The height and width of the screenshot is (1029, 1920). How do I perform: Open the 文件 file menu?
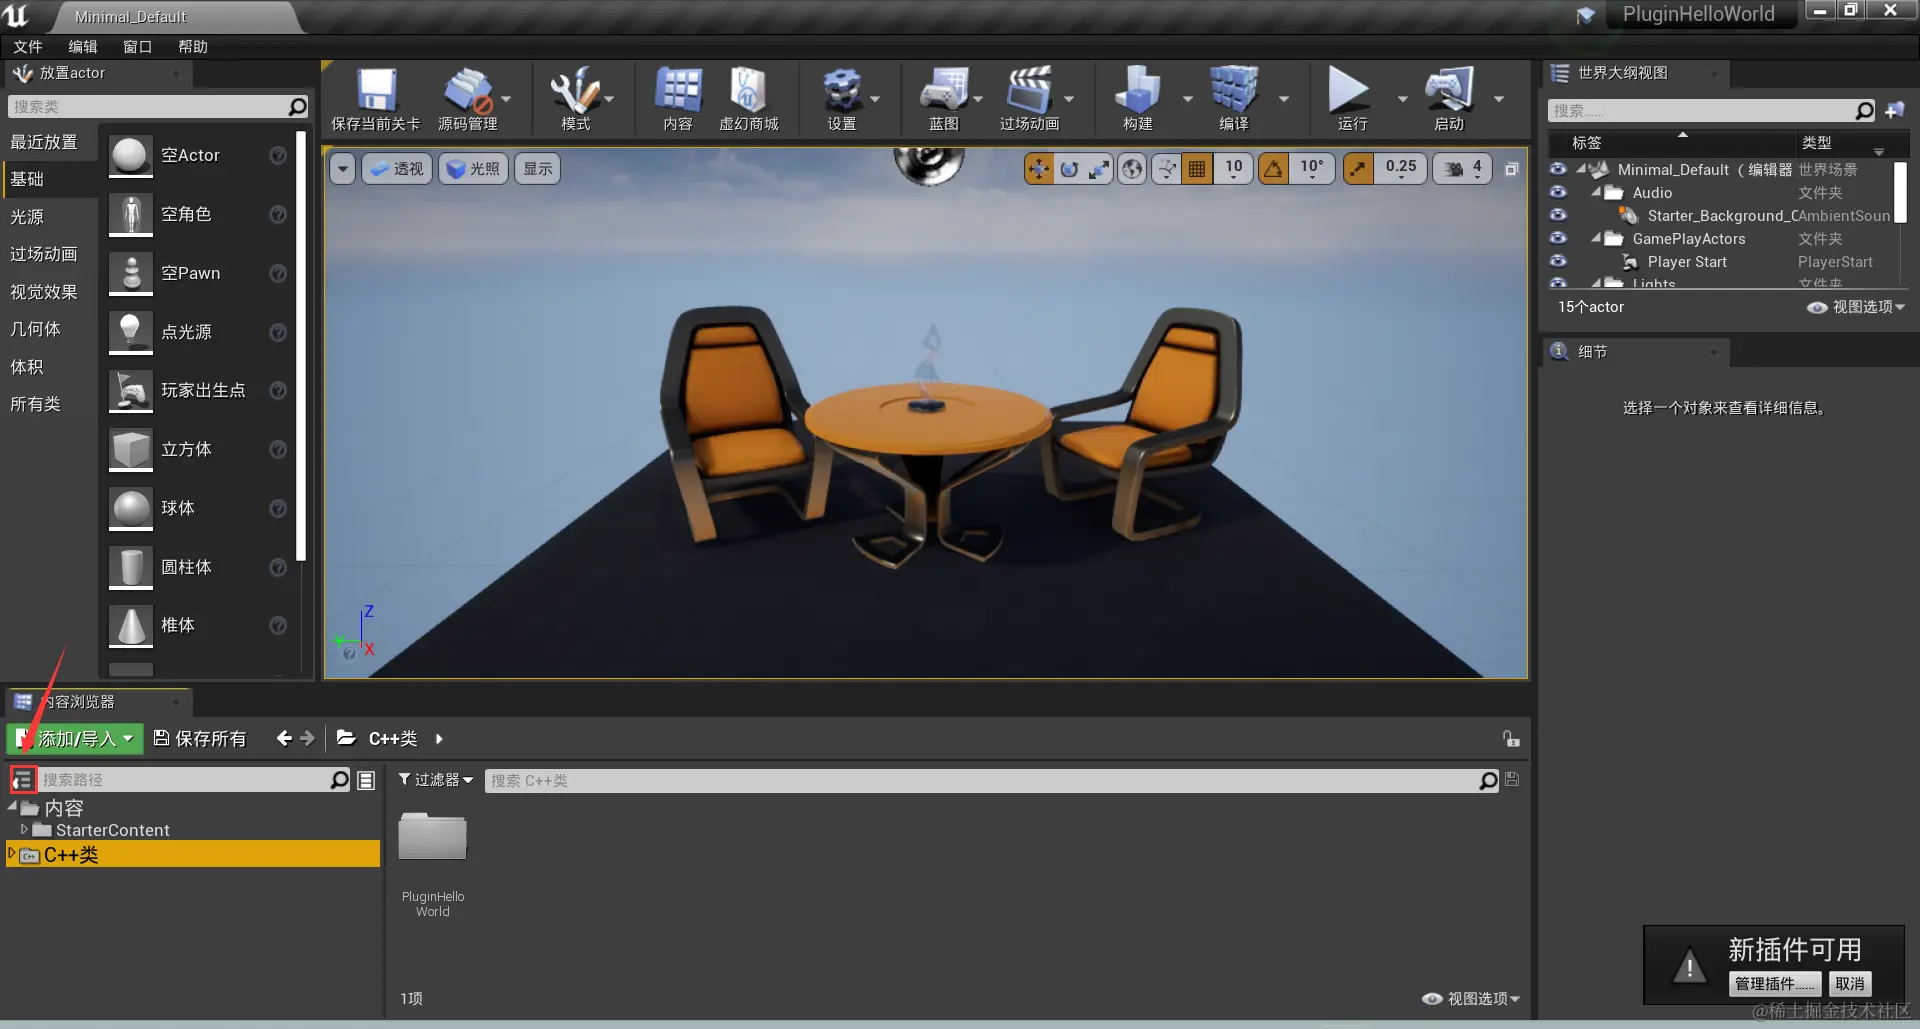(x=28, y=47)
